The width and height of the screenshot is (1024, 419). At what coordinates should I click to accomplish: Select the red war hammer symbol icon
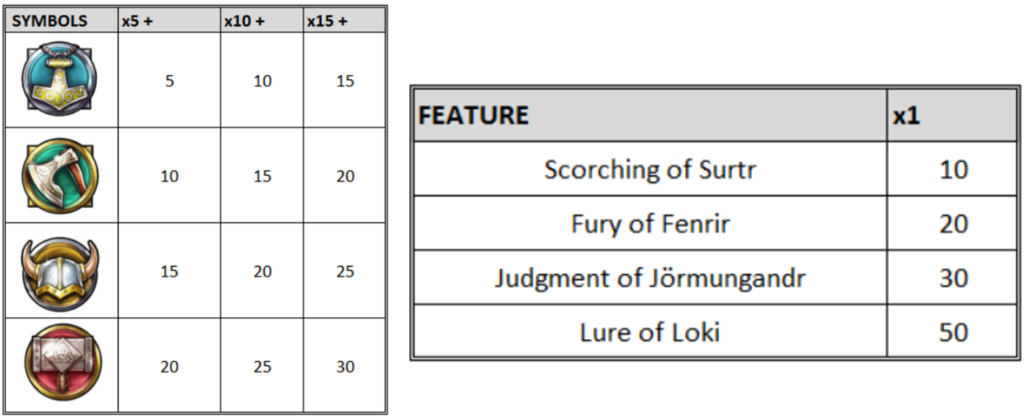(60, 366)
